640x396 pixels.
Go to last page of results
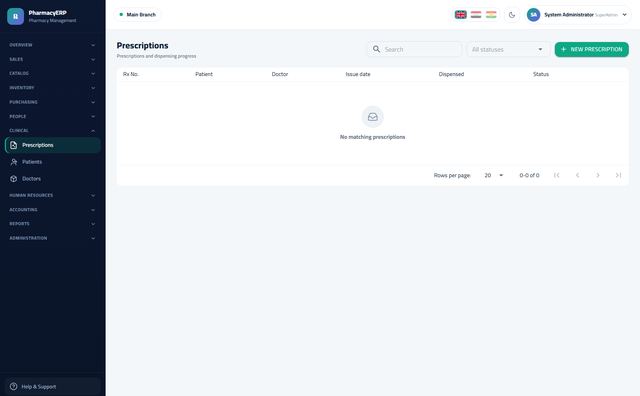pos(618,175)
